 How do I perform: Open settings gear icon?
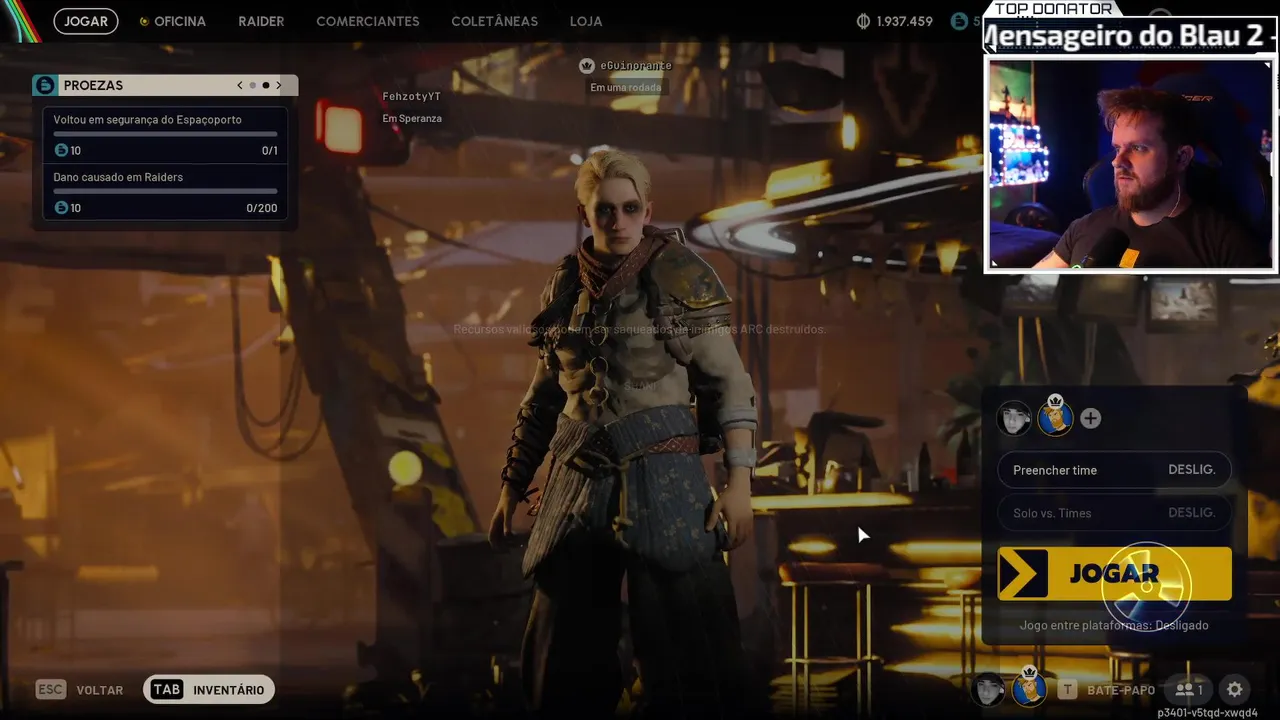point(1235,689)
